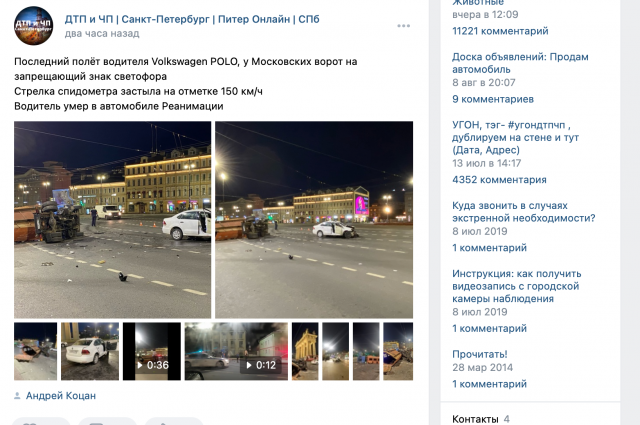Open Доска объявлений: Продам автомобиль topic

(520, 63)
